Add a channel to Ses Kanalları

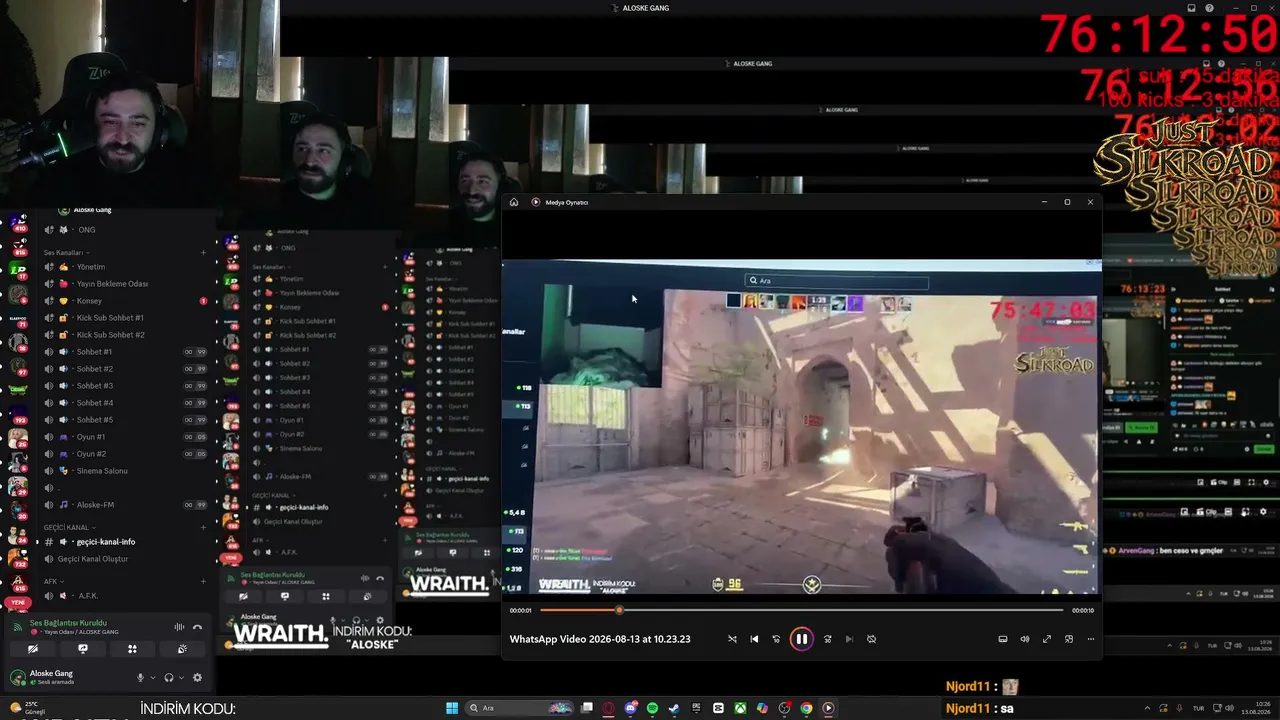[x=203, y=253]
